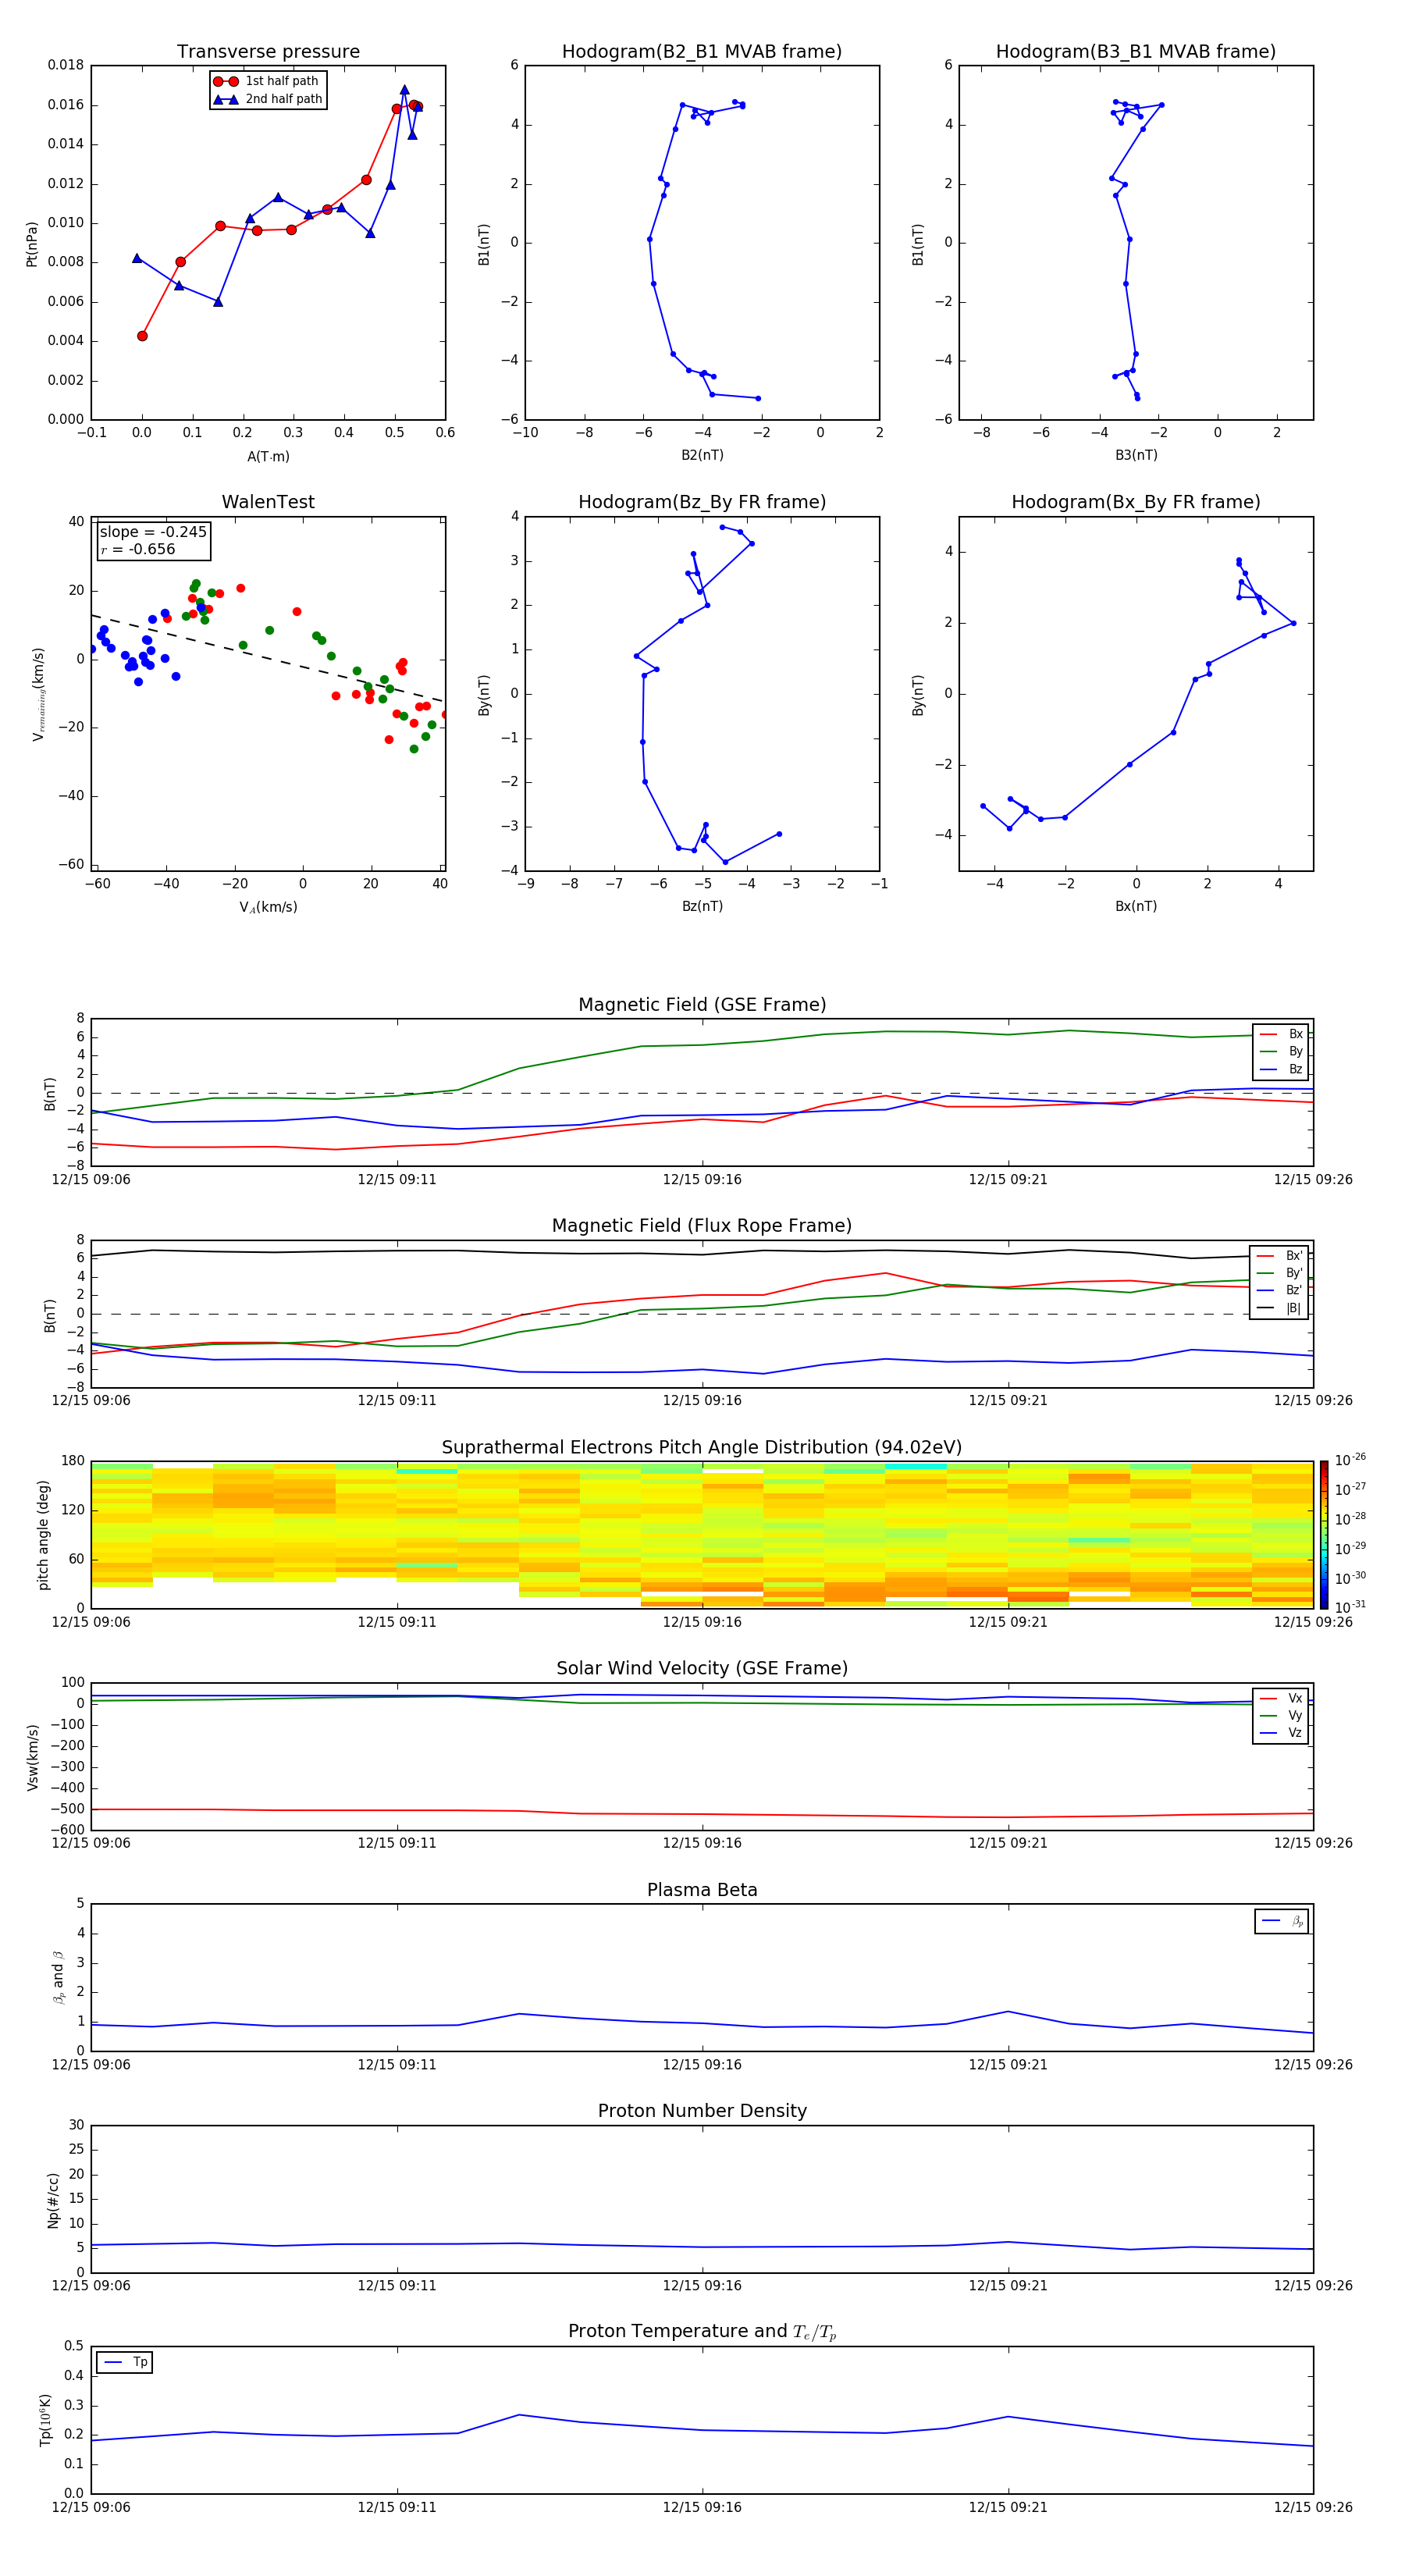Click 'Vz' in solar wind legend

[1295, 1732]
